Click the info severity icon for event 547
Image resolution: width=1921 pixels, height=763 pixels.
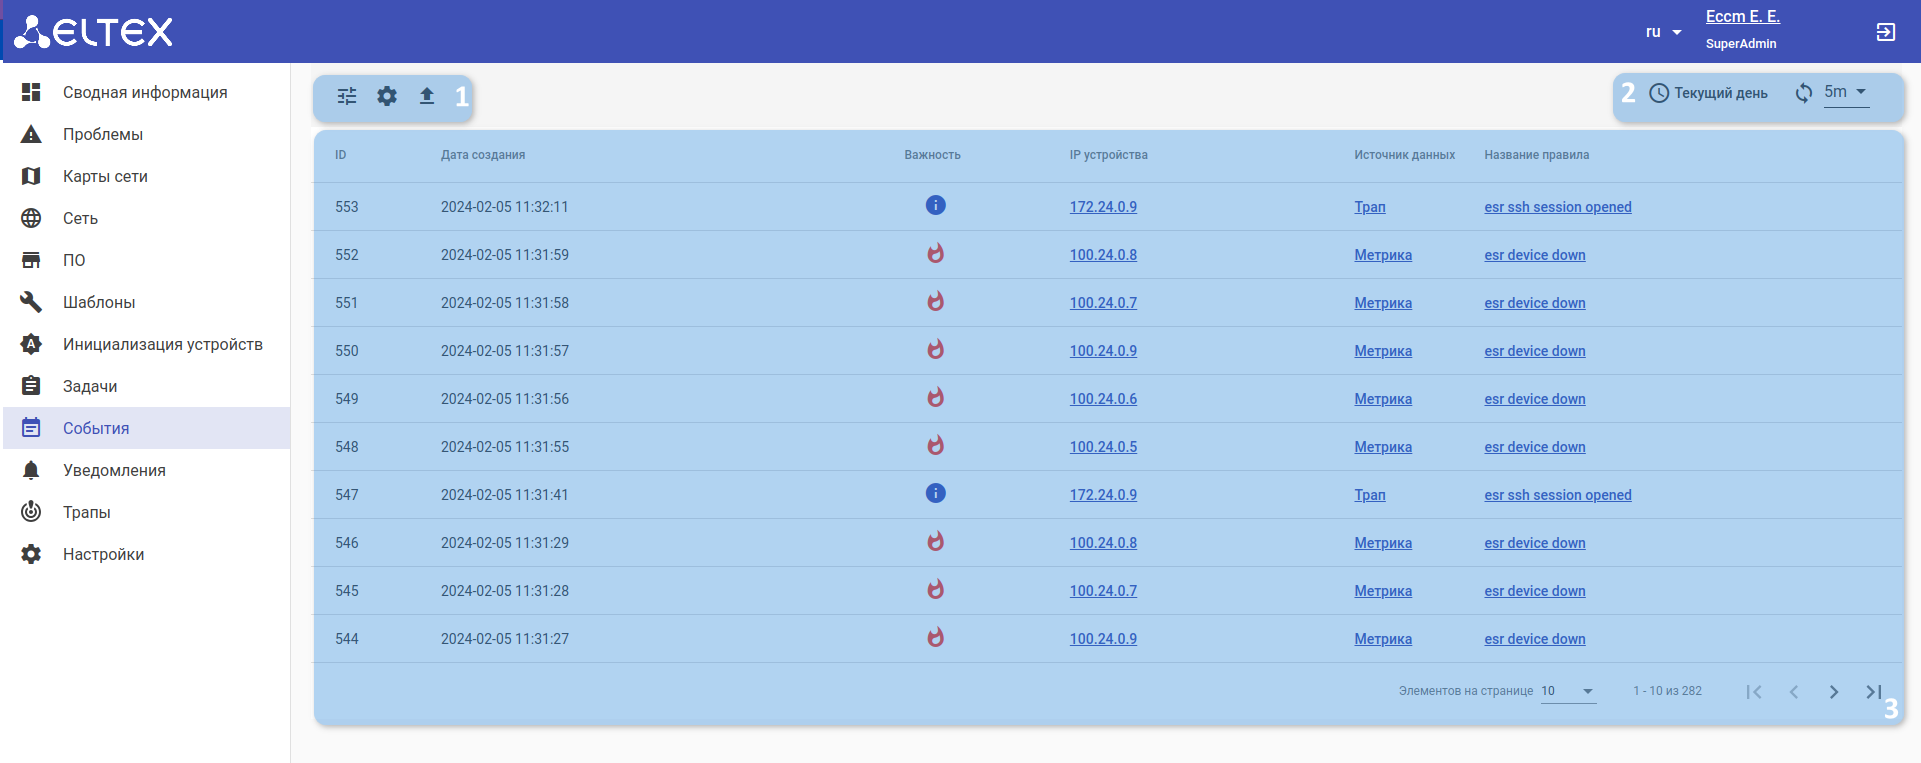click(935, 493)
